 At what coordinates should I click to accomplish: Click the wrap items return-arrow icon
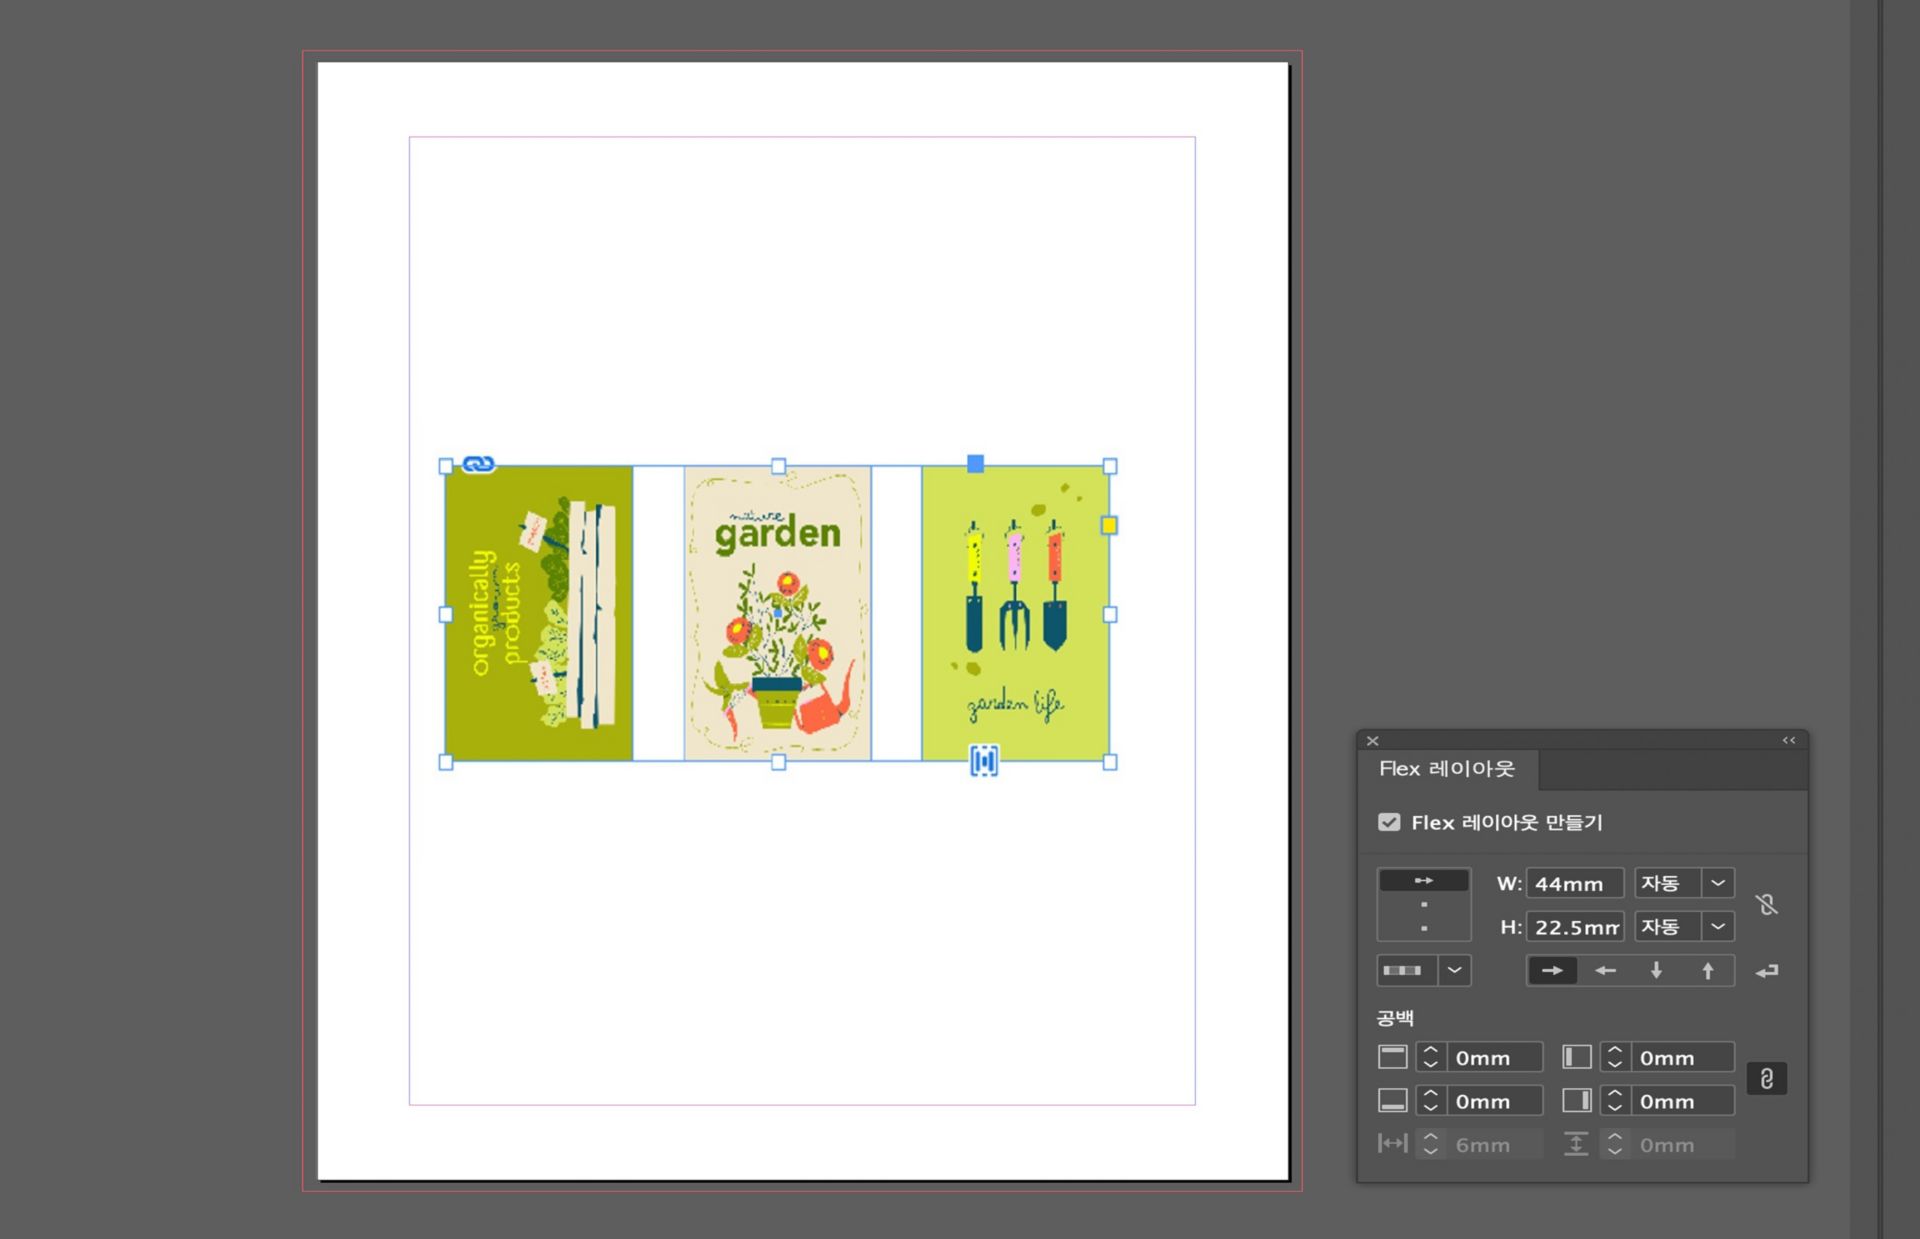(1767, 971)
